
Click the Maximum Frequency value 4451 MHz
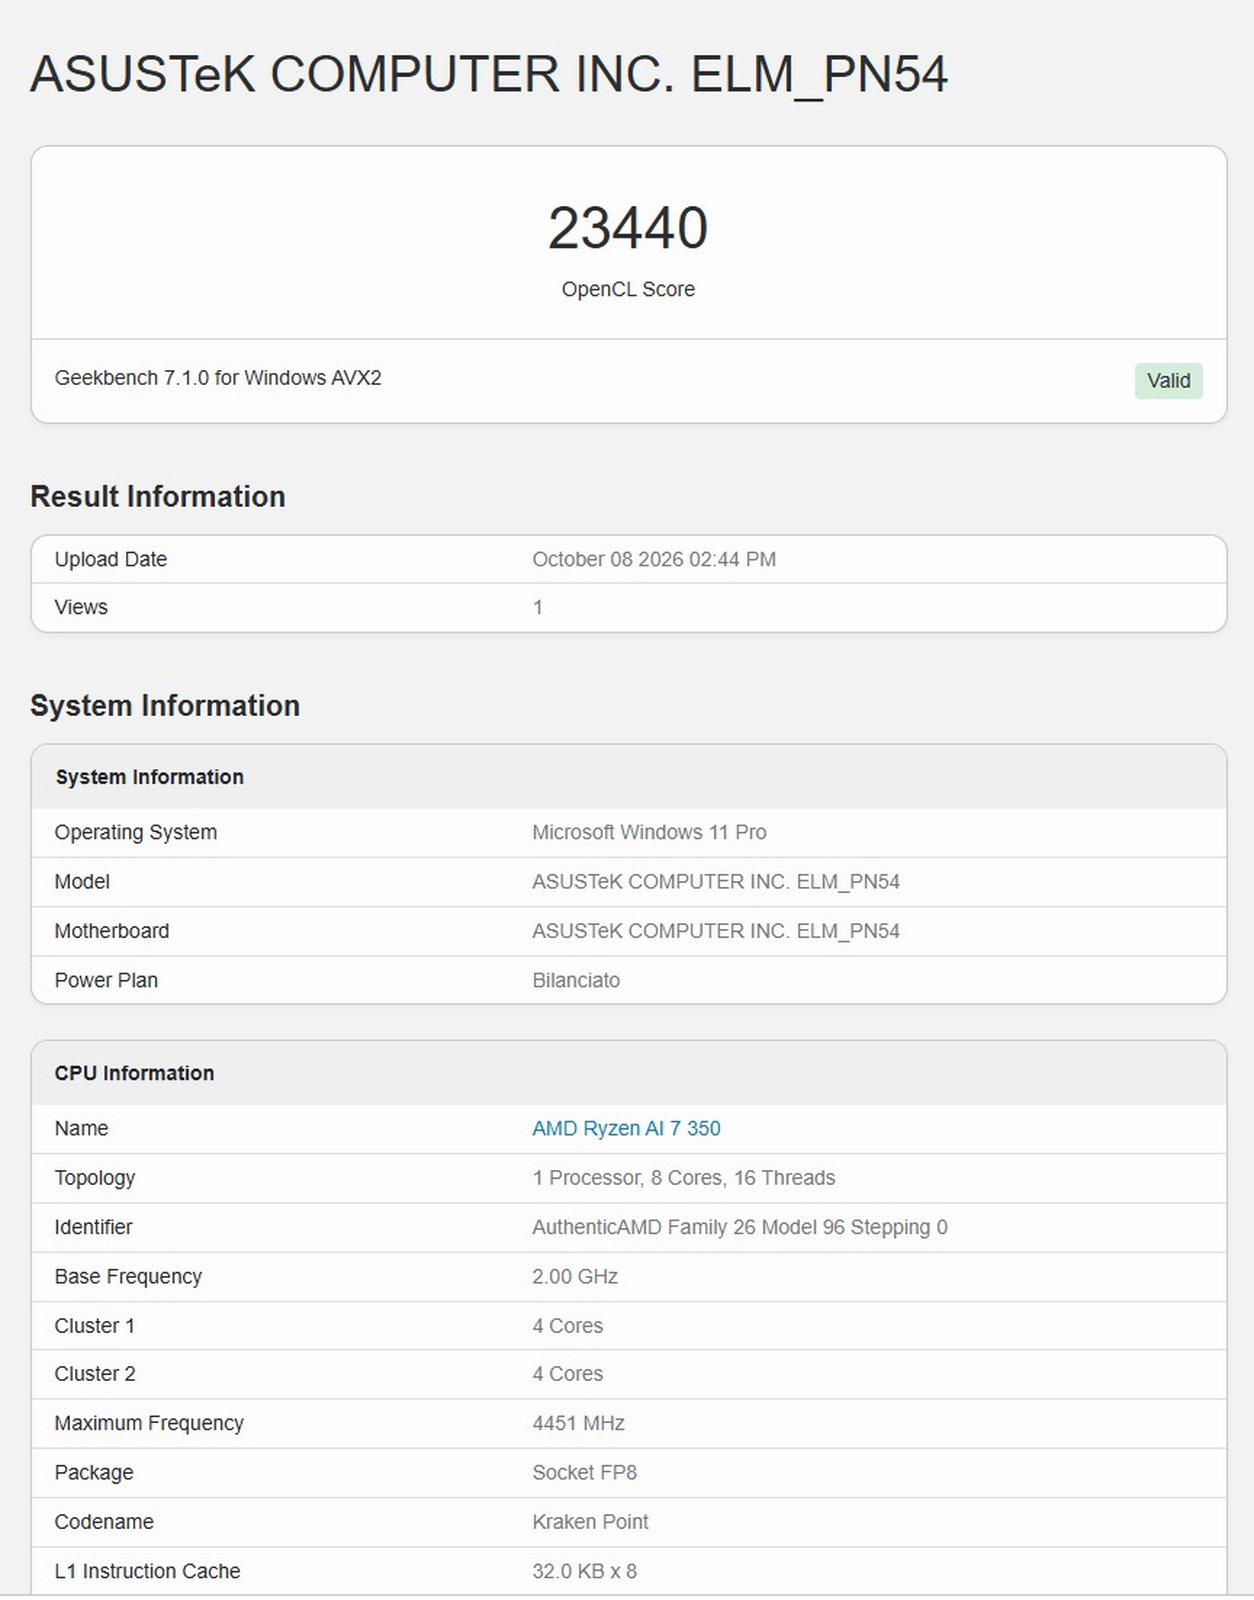click(578, 1423)
